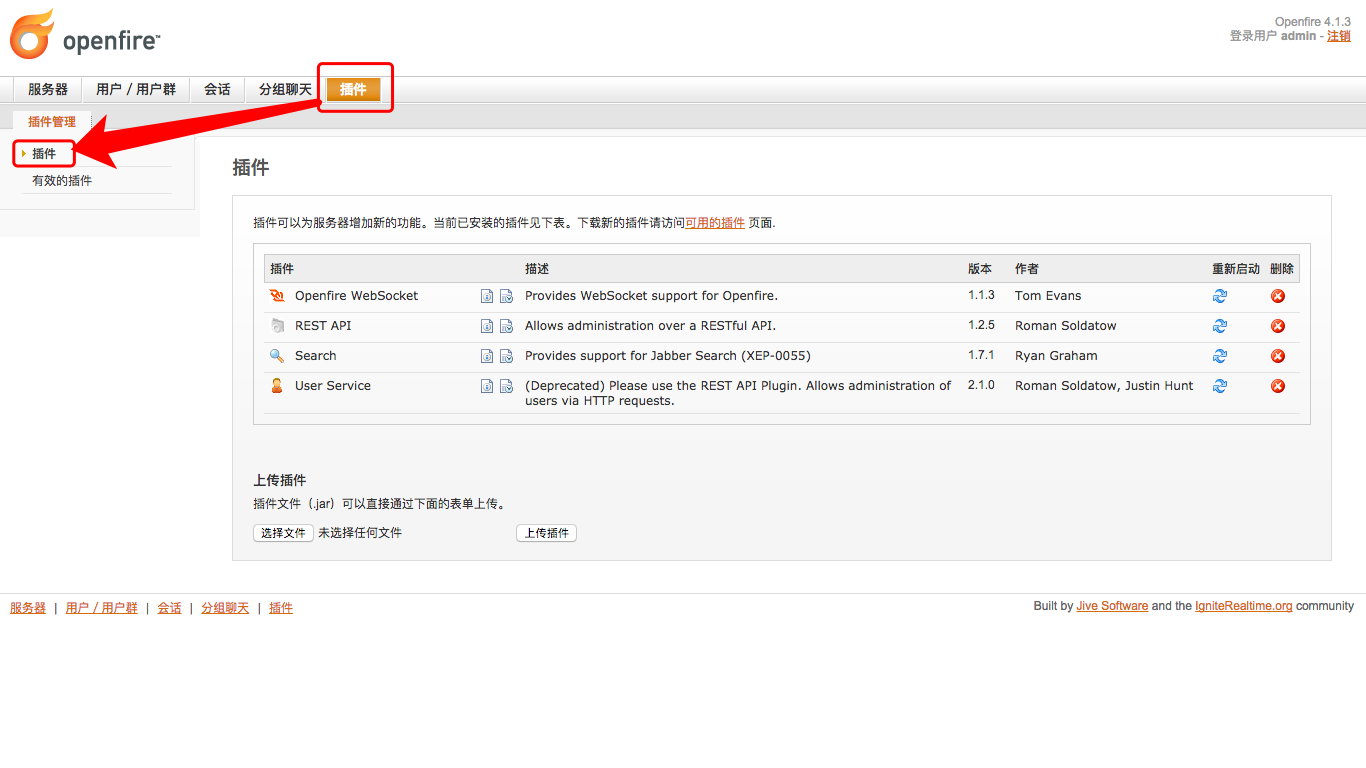Viewport: 1366px width, 768px height.
Task: Restart the Openfire WebSocket plugin
Action: [x=1220, y=296]
